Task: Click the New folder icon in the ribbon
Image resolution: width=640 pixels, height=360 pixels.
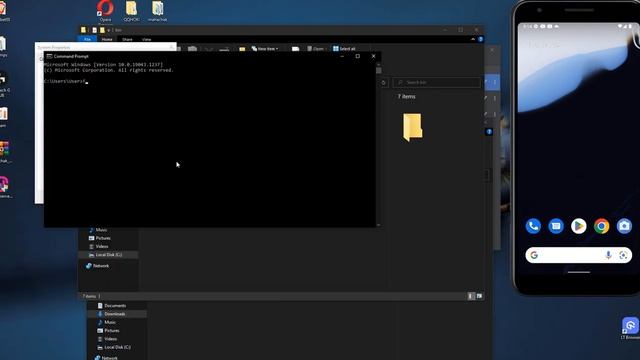Action: [242, 49]
